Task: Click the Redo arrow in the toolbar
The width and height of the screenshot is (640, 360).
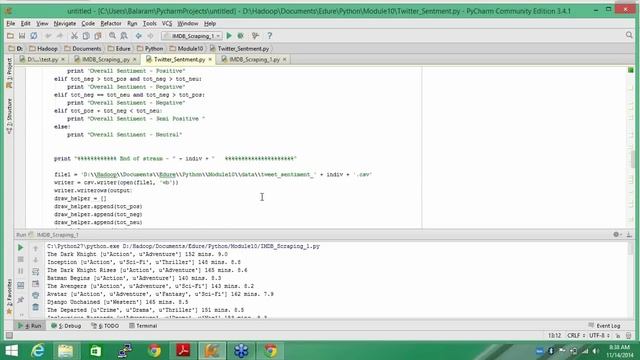Action: coord(60,36)
